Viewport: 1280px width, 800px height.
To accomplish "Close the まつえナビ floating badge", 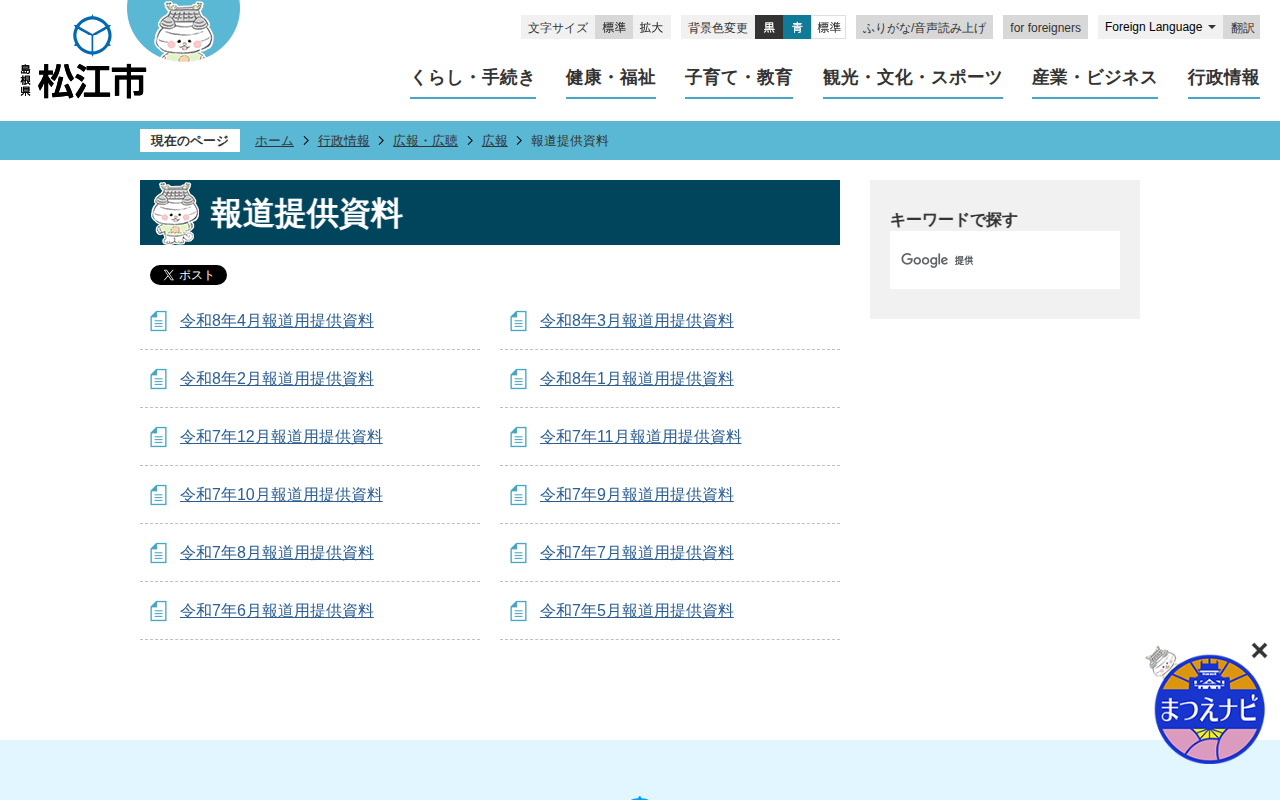I will 1259,651.
